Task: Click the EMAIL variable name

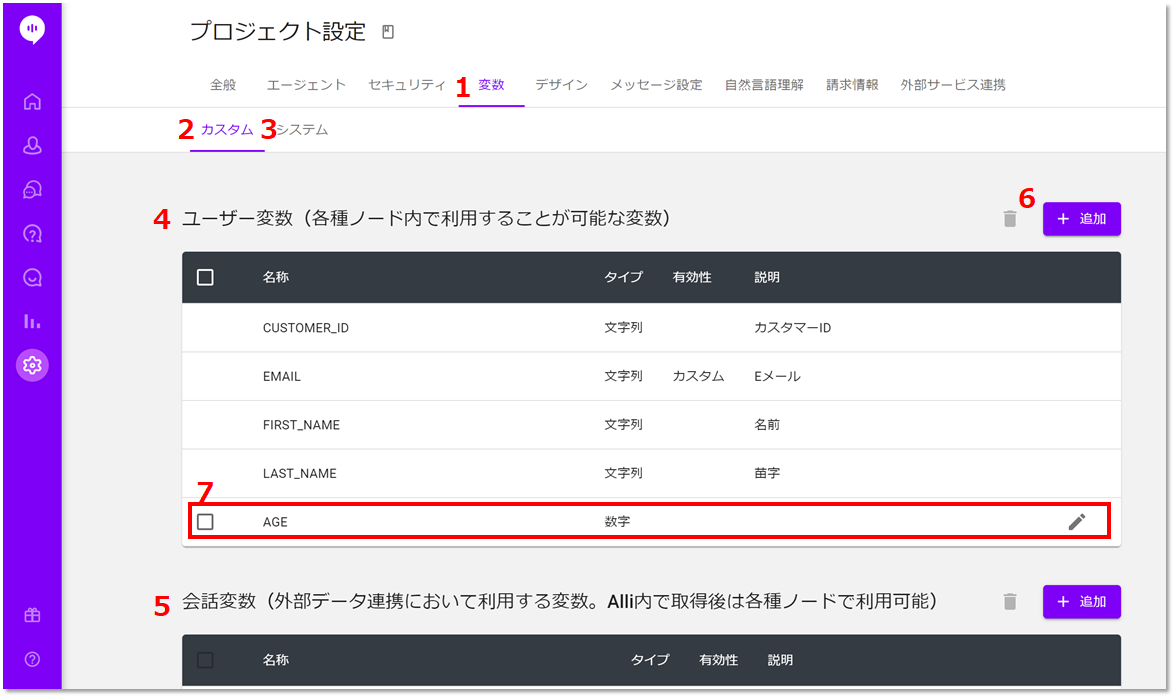Action: click(282, 376)
